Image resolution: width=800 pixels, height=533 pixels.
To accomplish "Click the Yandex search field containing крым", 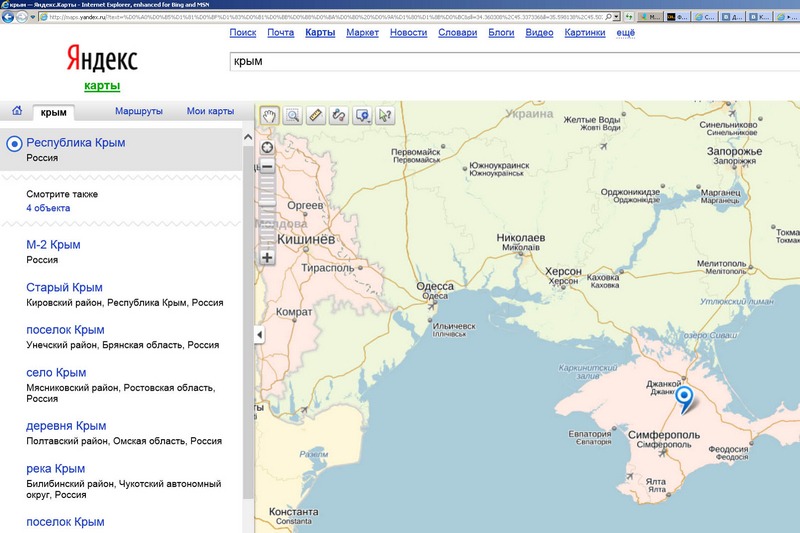I will (x=515, y=61).
